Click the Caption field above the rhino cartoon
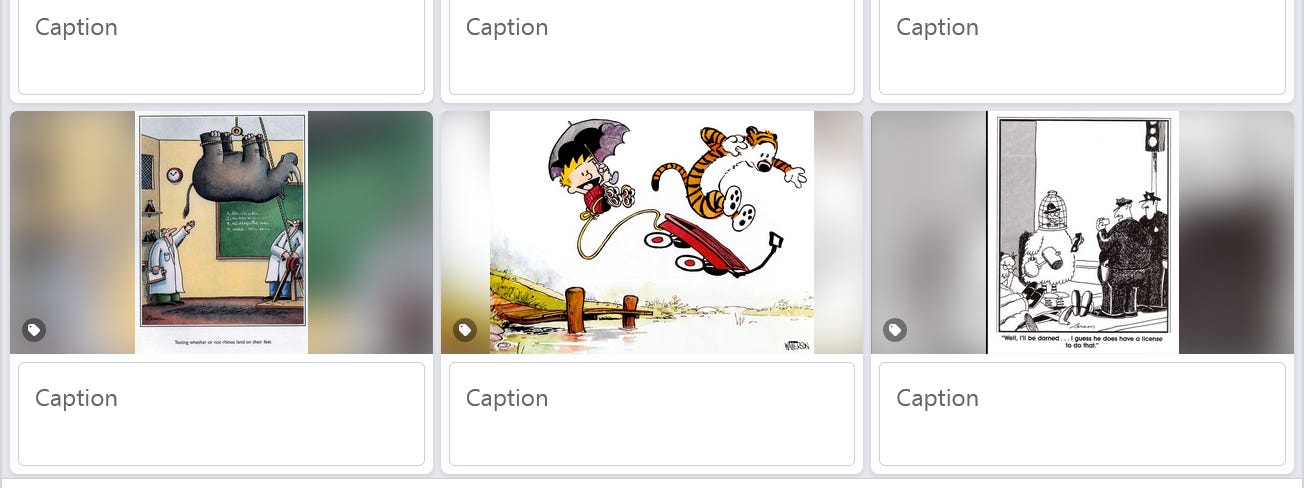 tap(221, 46)
